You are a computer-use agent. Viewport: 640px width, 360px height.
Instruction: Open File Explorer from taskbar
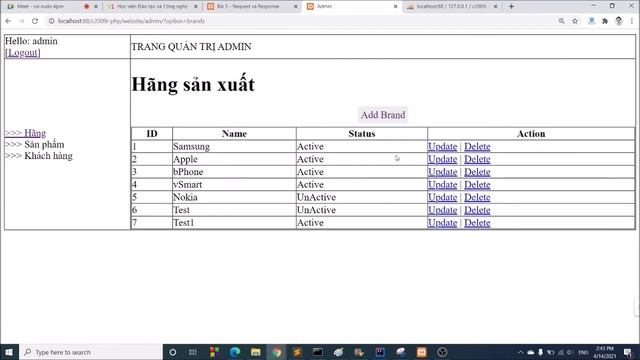click(256, 352)
